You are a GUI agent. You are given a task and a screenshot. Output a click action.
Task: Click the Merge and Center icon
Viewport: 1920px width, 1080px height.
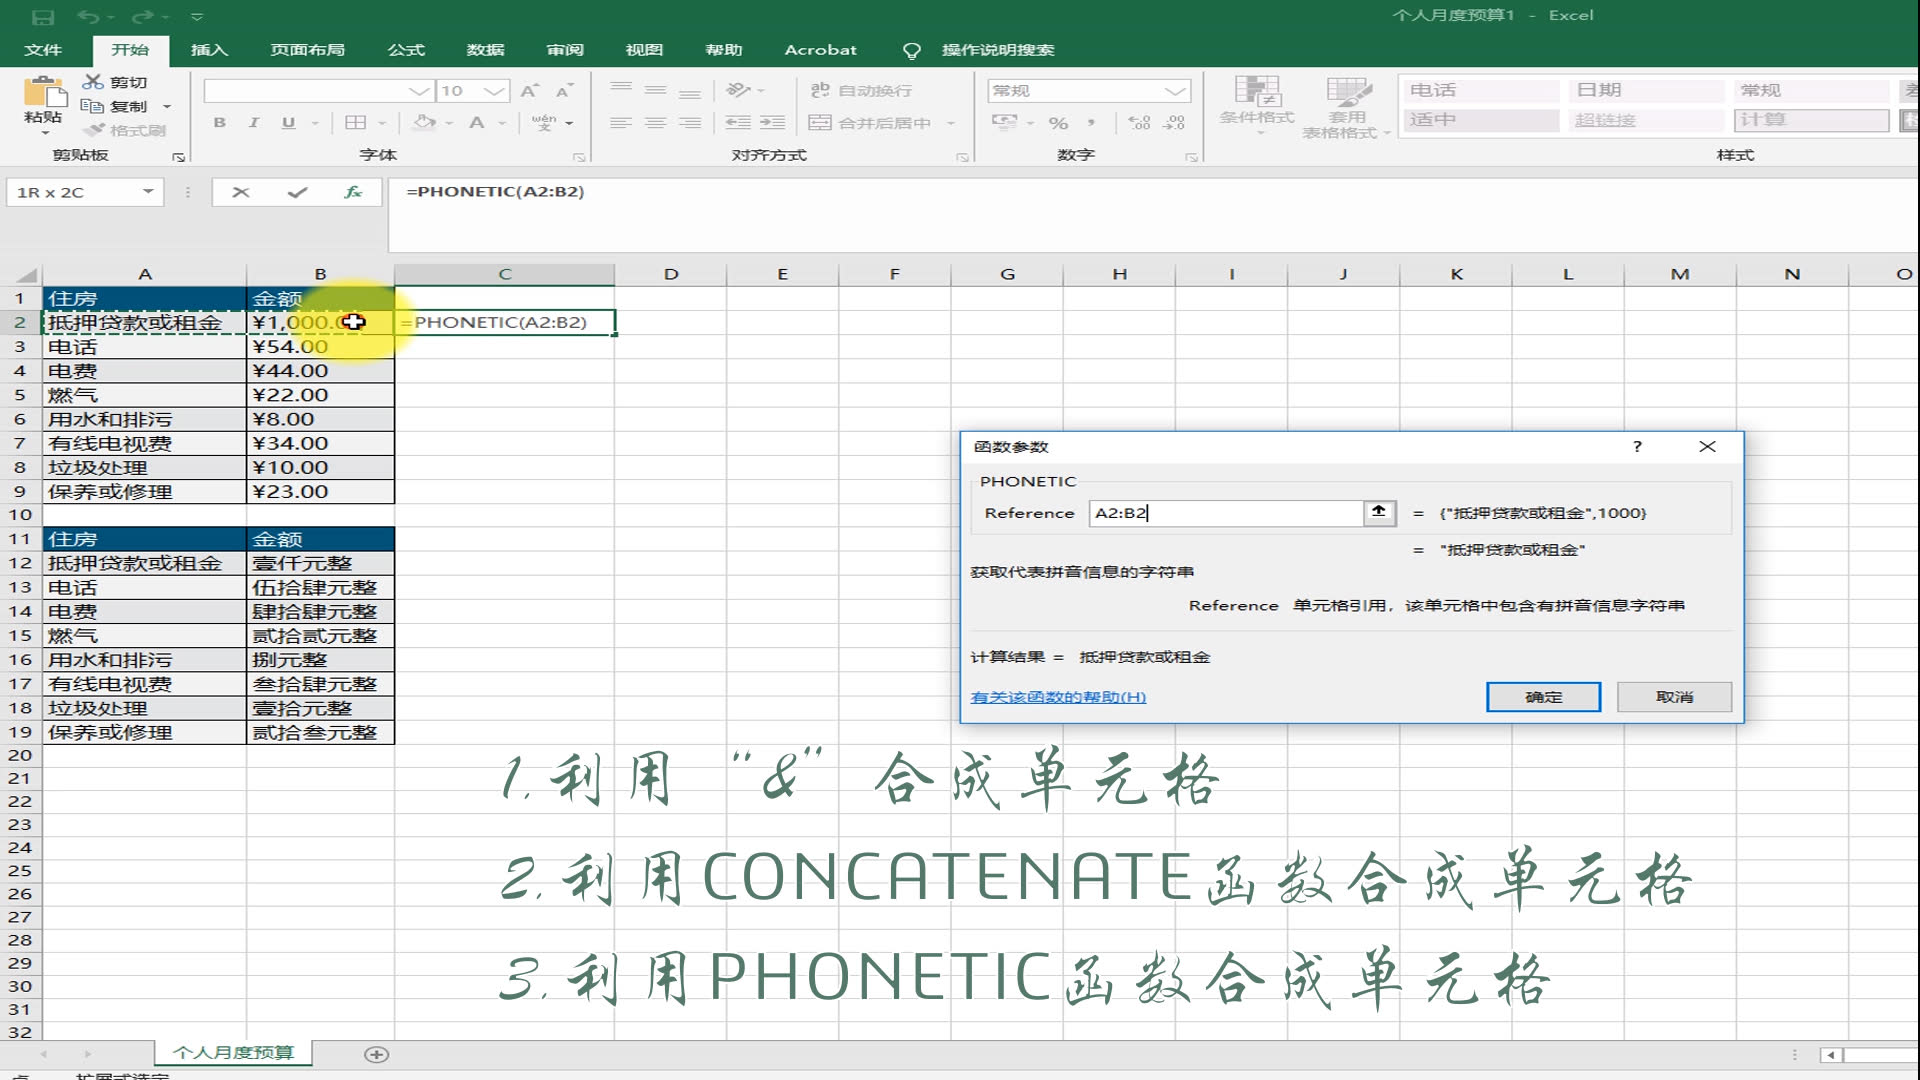820,123
